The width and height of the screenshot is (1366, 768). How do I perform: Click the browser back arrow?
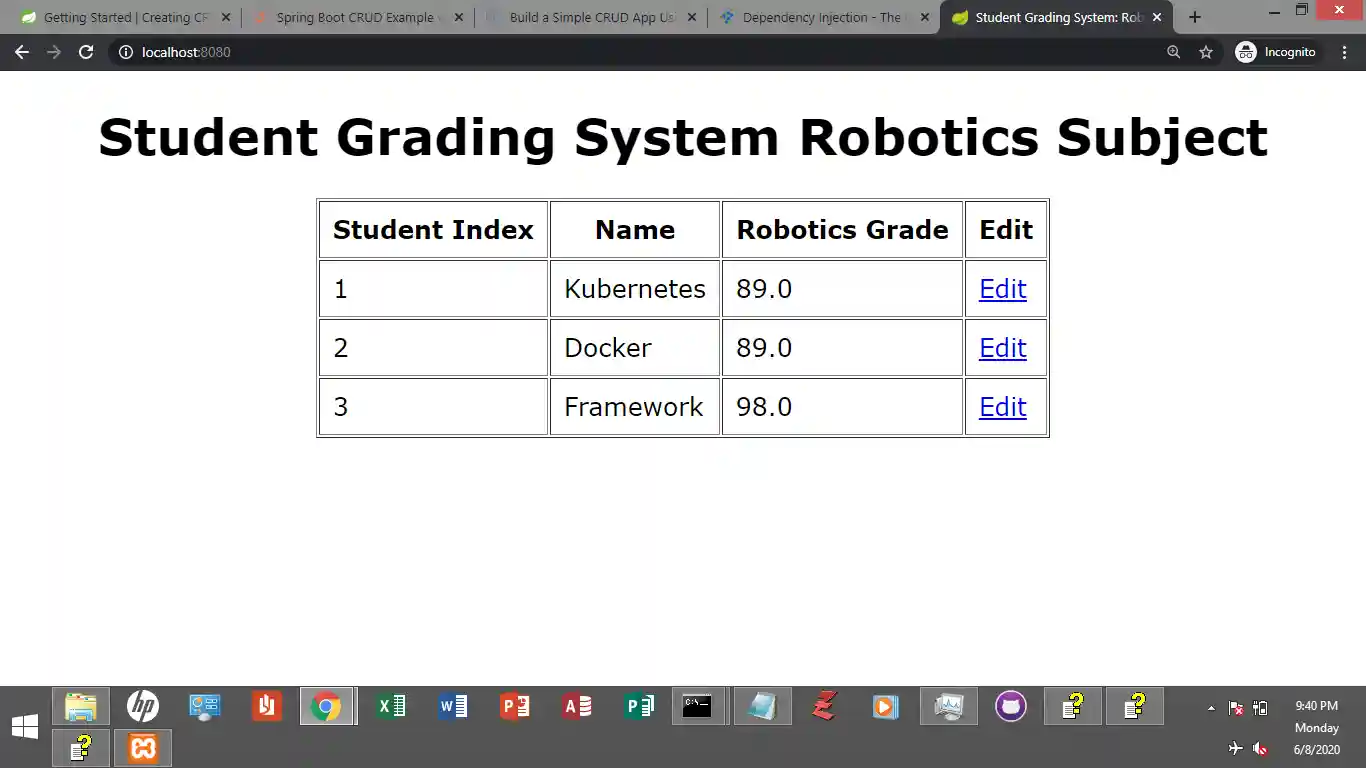point(22,52)
